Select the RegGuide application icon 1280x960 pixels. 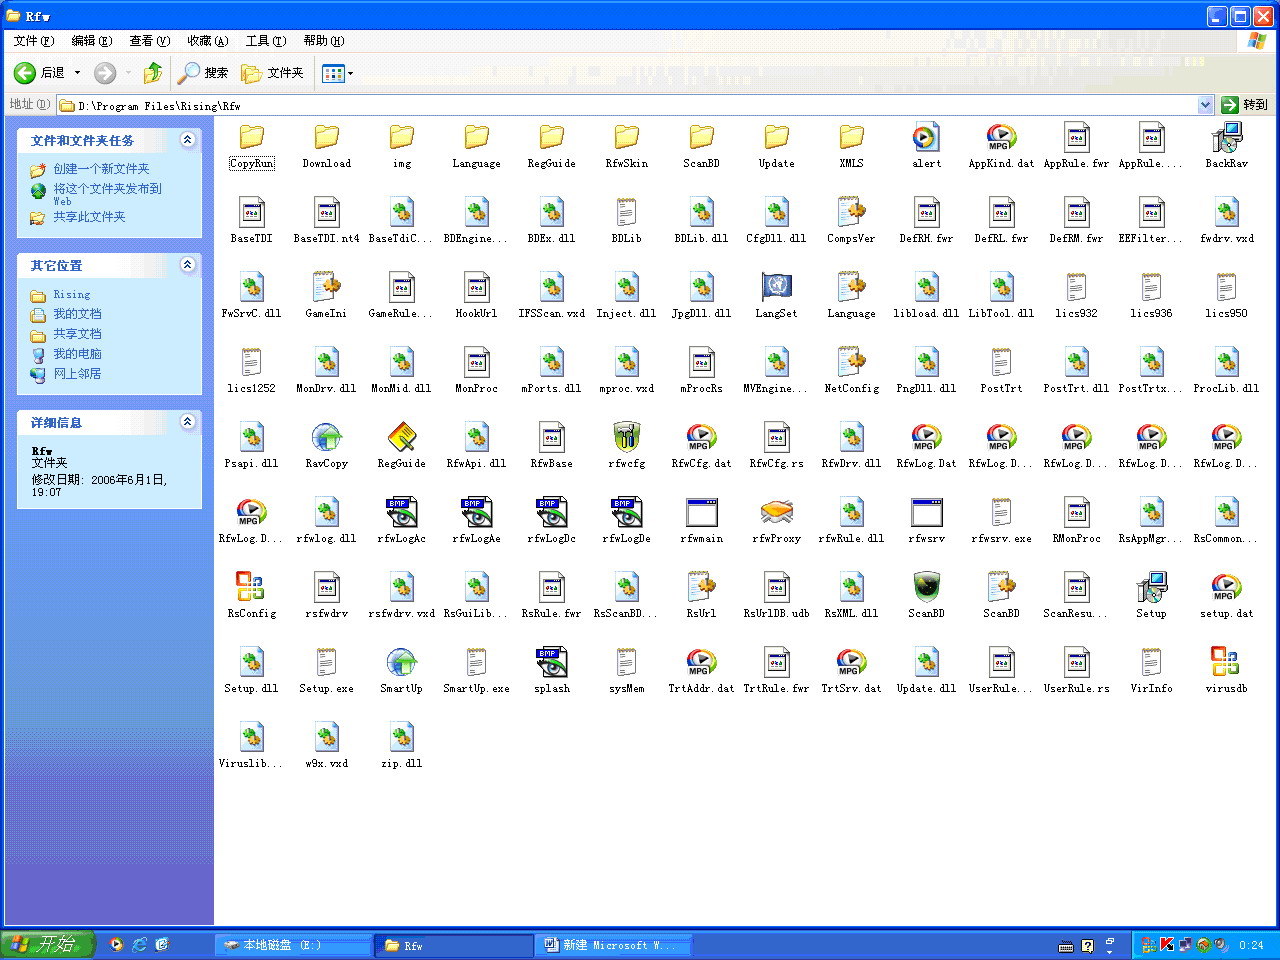(401, 438)
